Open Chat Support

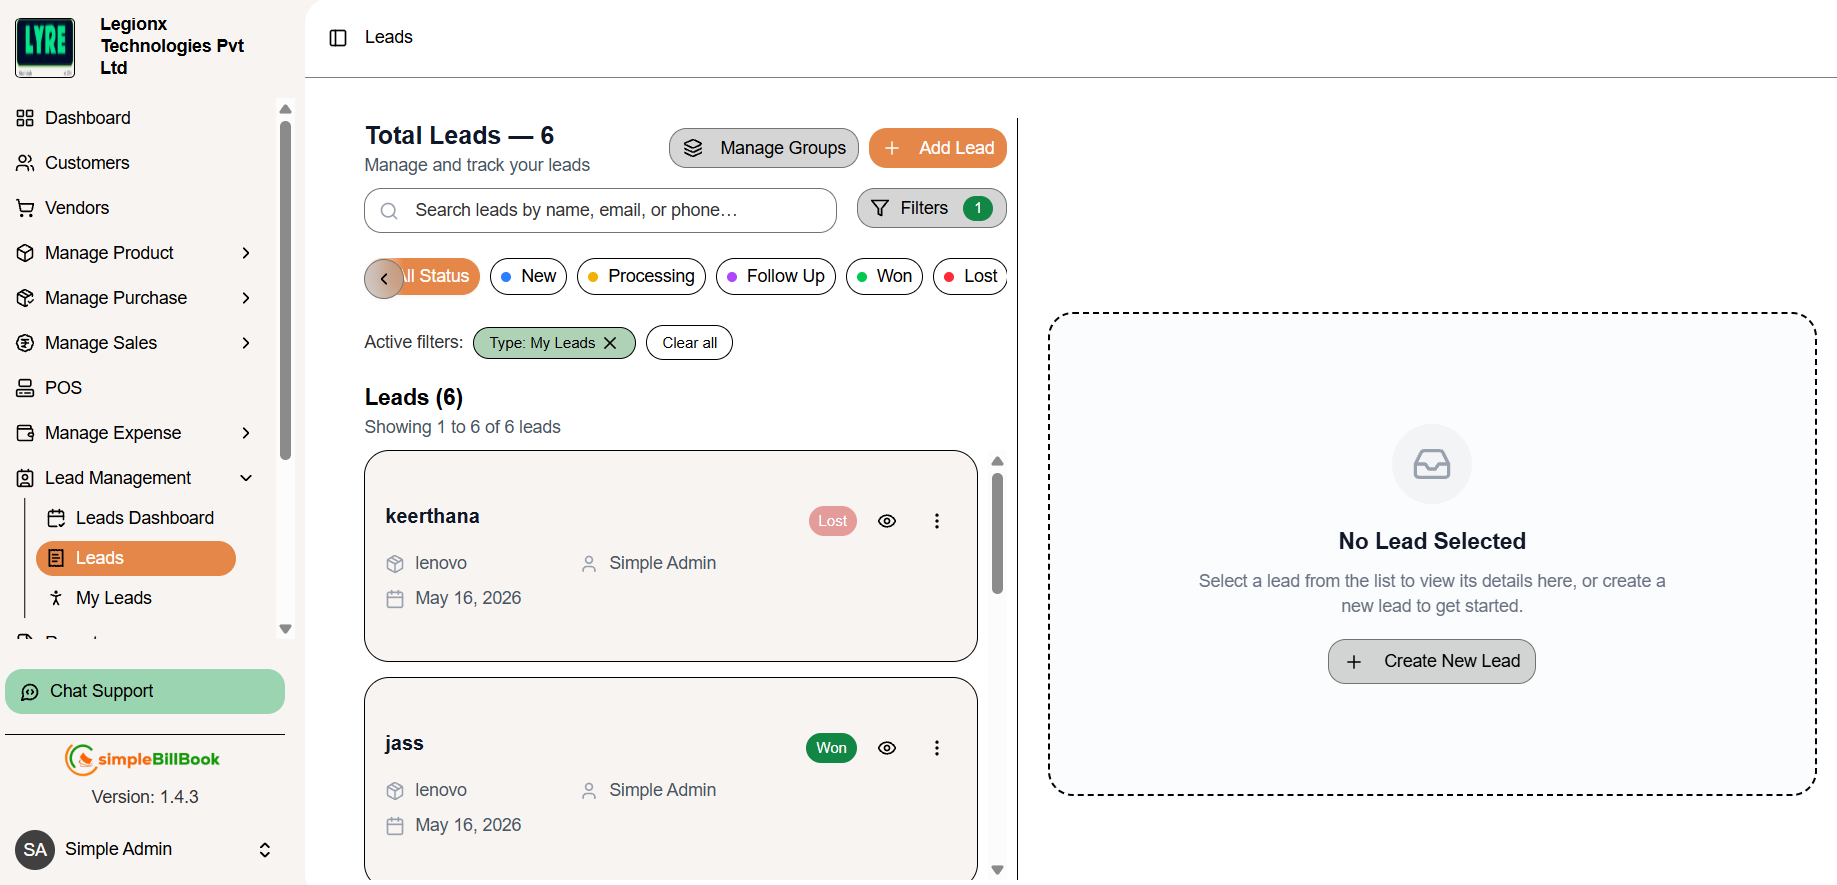[x=145, y=691]
